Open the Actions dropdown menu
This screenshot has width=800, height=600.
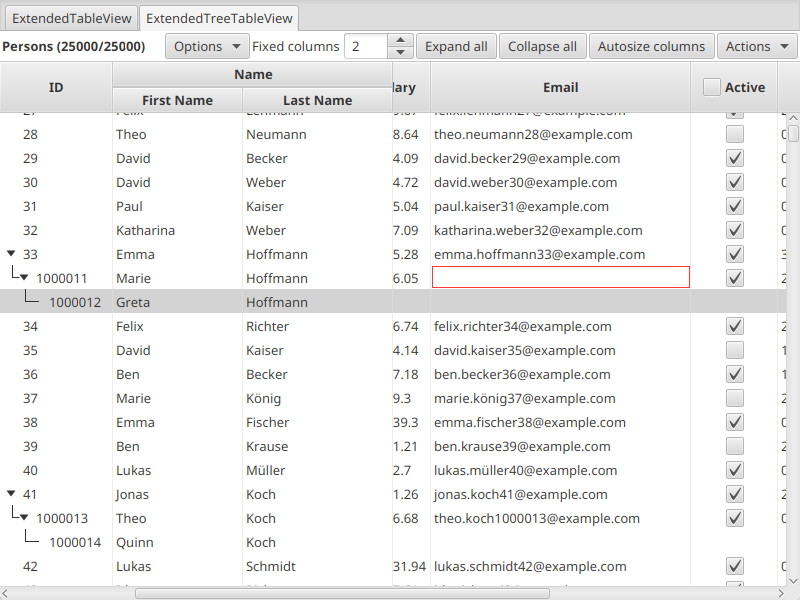(757, 46)
